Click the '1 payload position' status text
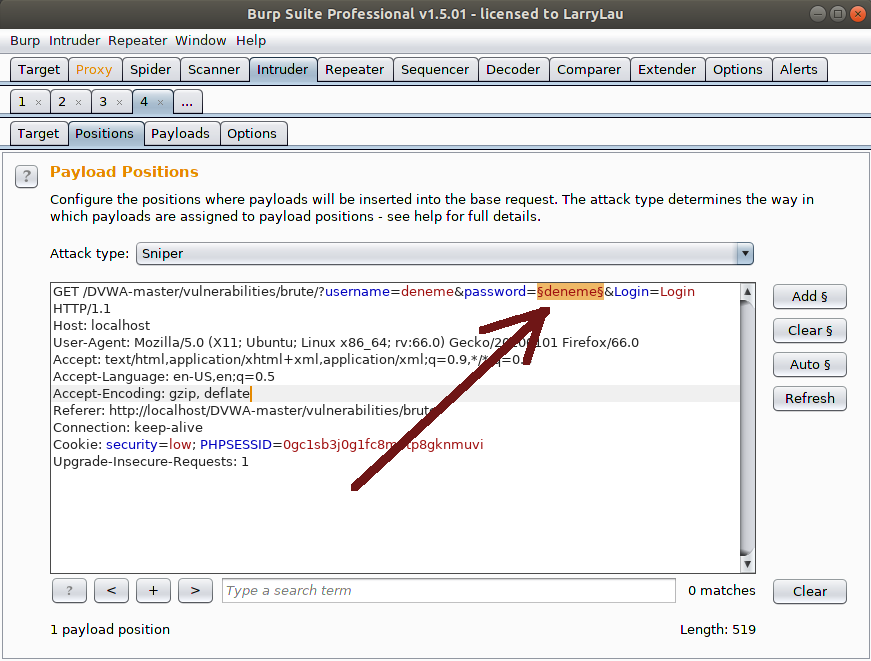 point(110,629)
